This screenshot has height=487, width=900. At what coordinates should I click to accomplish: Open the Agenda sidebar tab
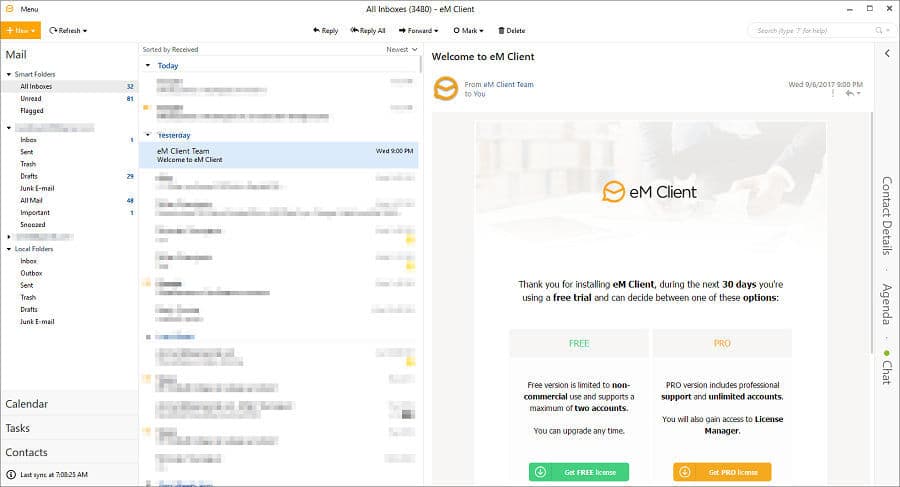click(887, 304)
